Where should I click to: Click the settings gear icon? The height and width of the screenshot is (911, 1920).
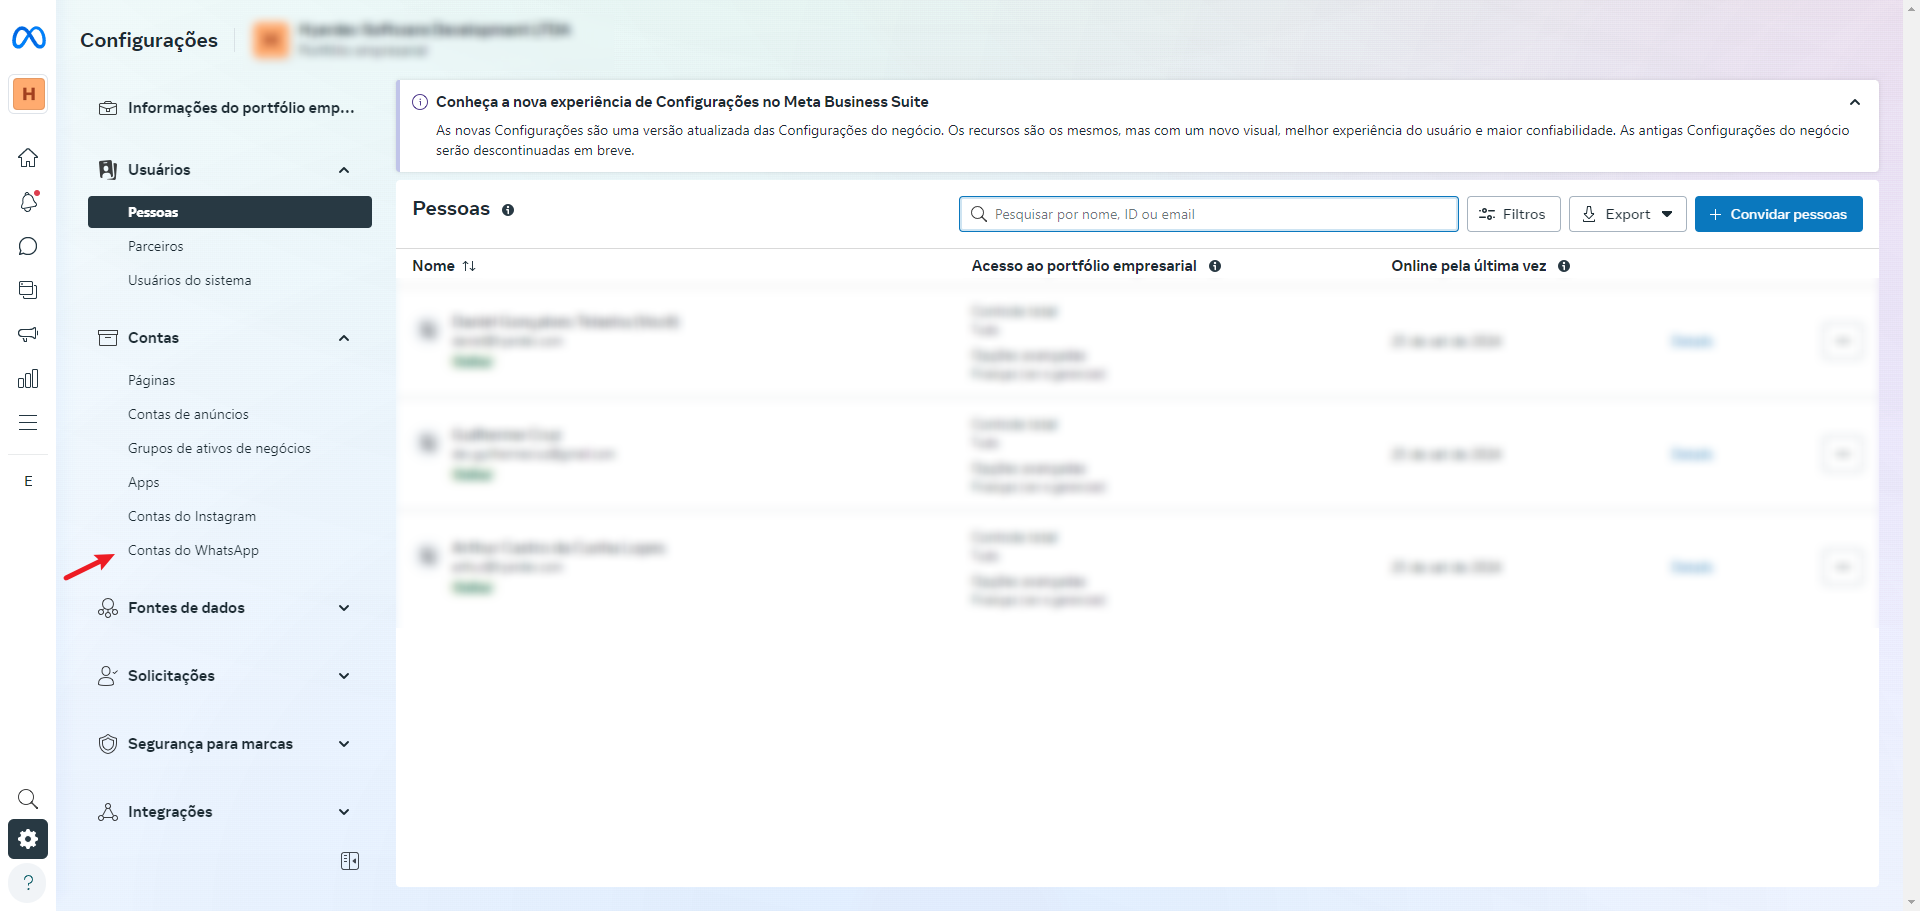28,839
